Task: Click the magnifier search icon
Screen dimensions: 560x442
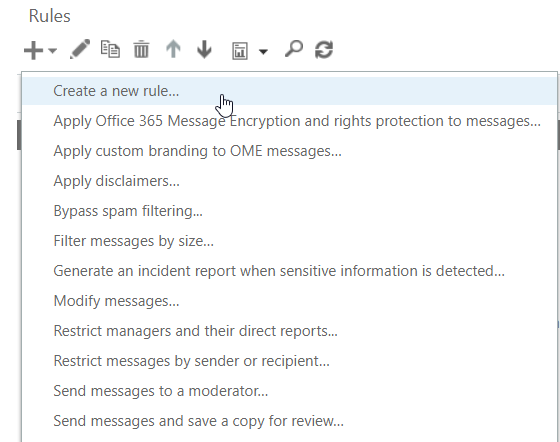Action: [294, 49]
